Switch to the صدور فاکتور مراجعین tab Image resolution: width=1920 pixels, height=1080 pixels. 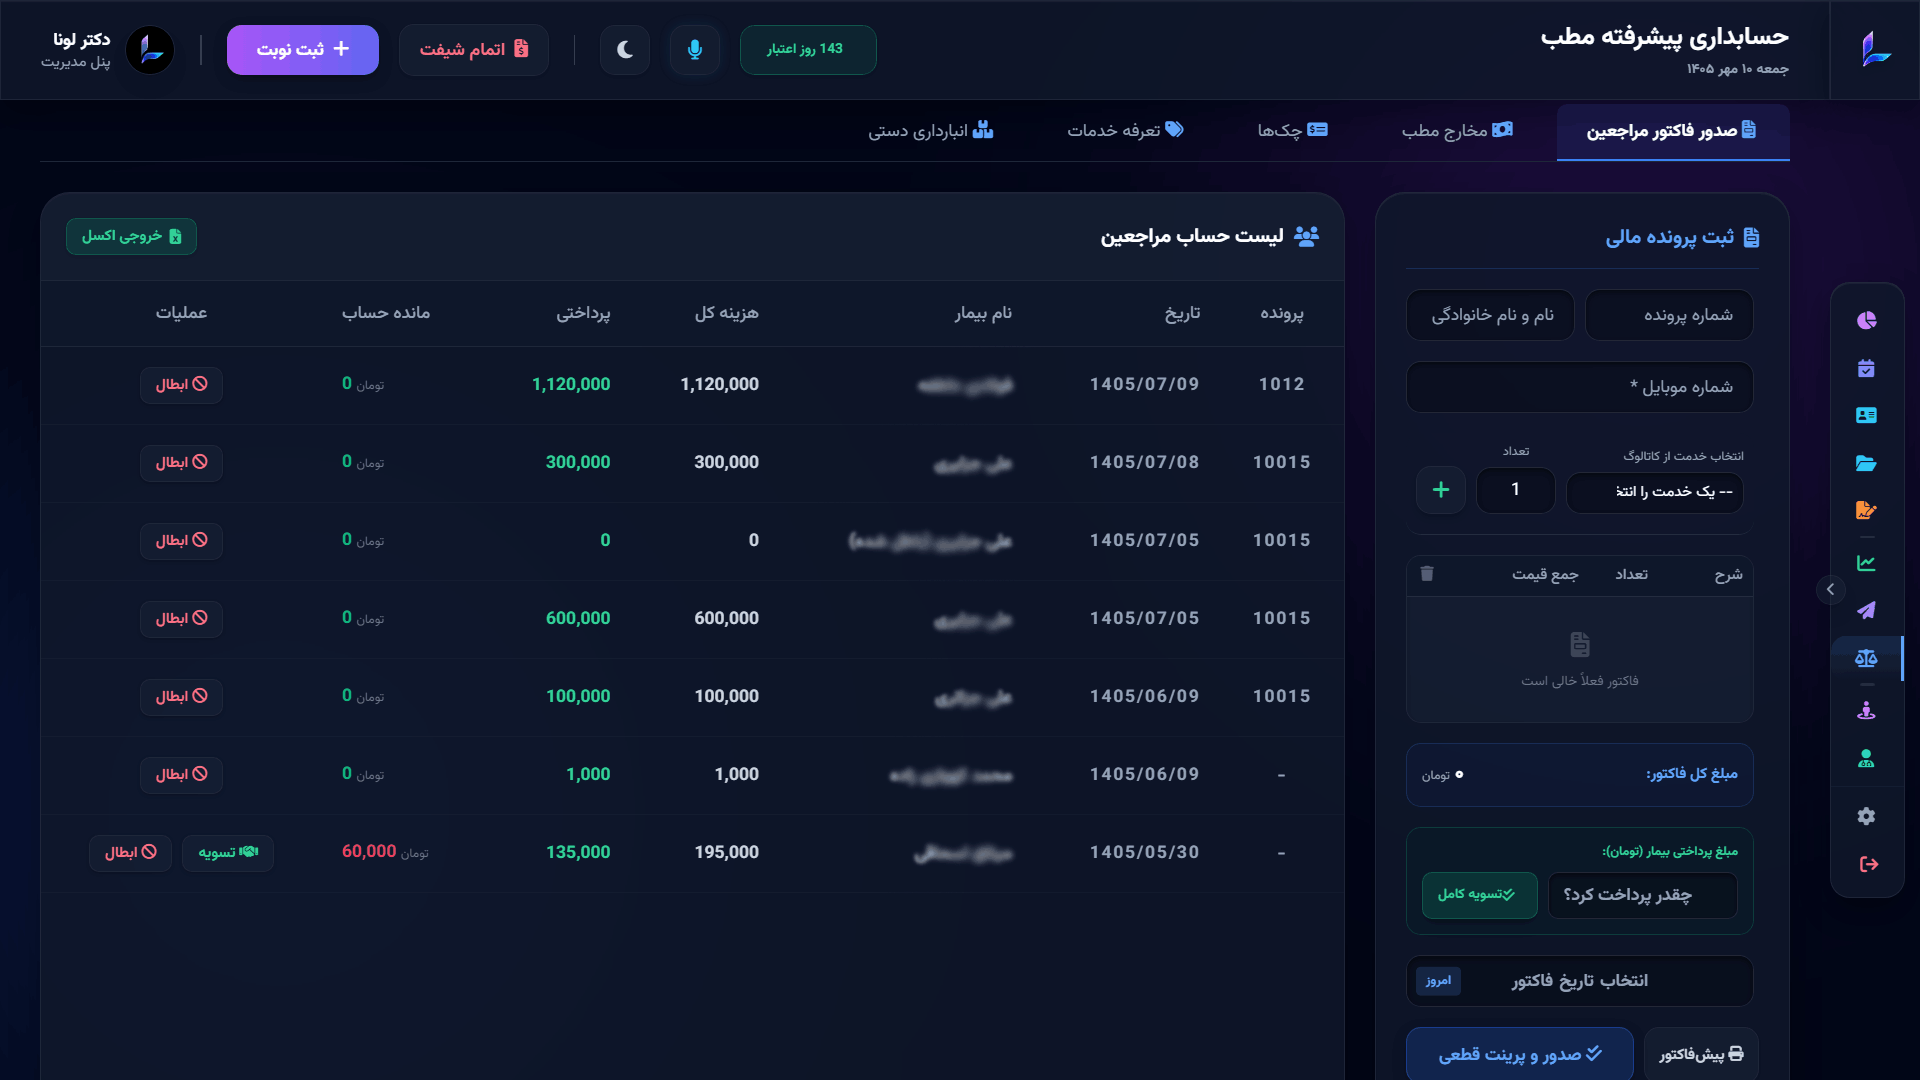[x=1673, y=131]
